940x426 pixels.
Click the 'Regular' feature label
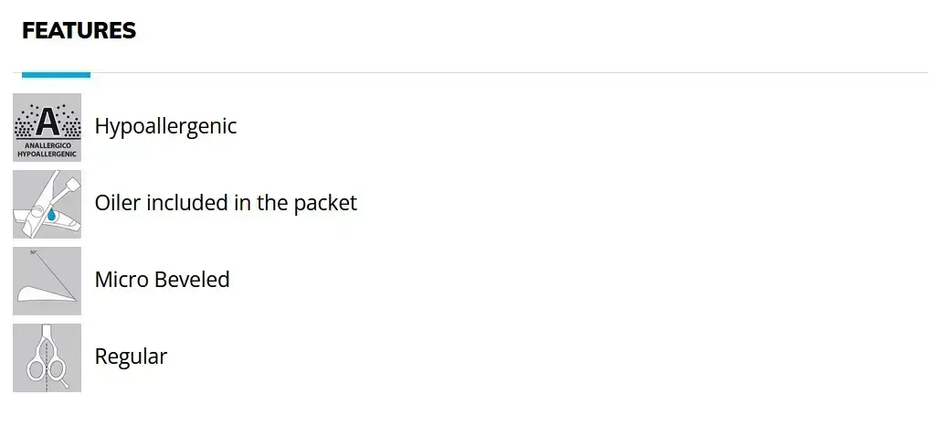(130, 356)
